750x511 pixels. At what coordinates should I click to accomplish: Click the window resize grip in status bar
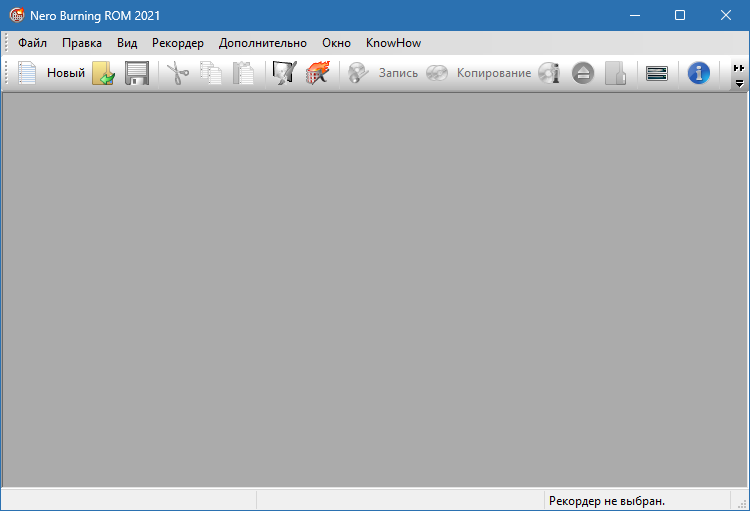tap(742, 503)
